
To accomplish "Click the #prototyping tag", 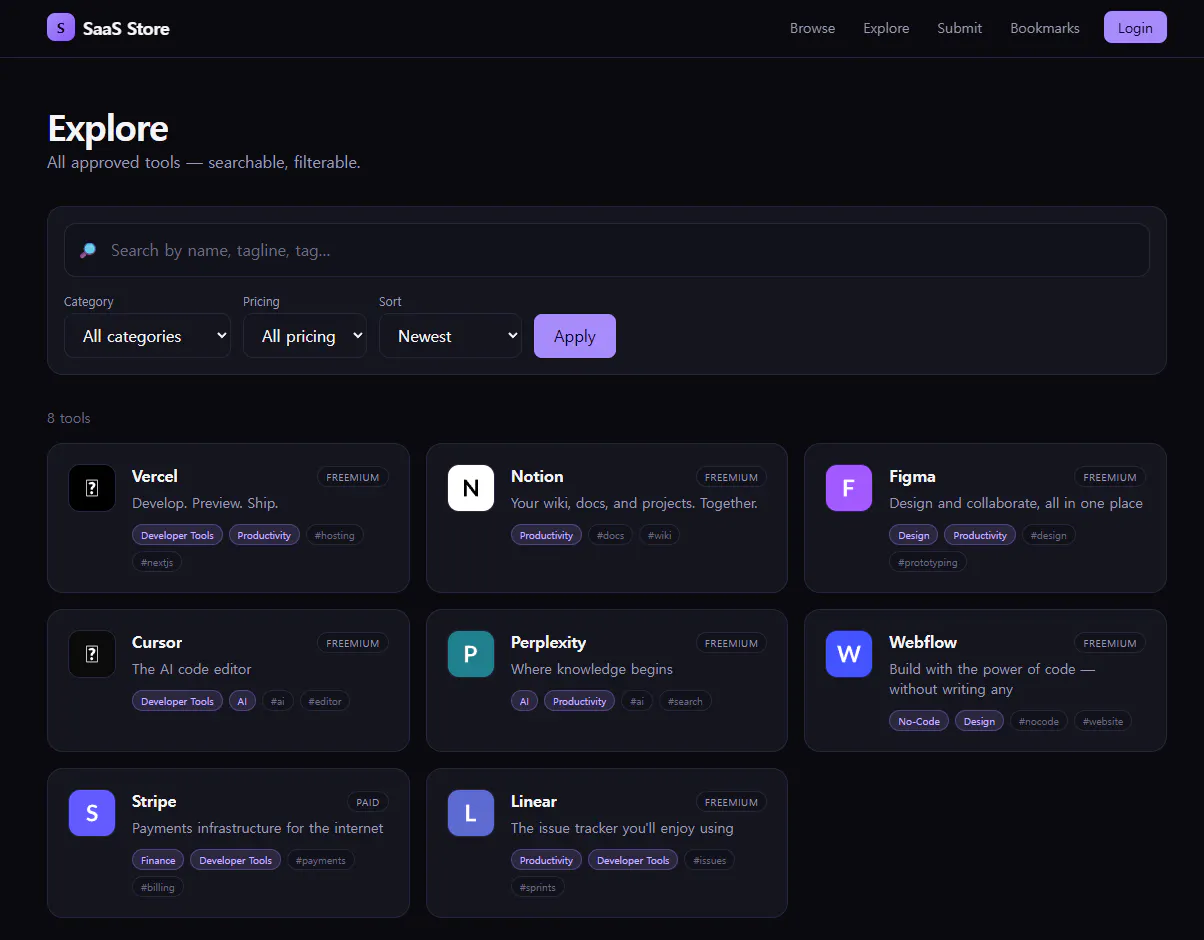I will 928,562.
